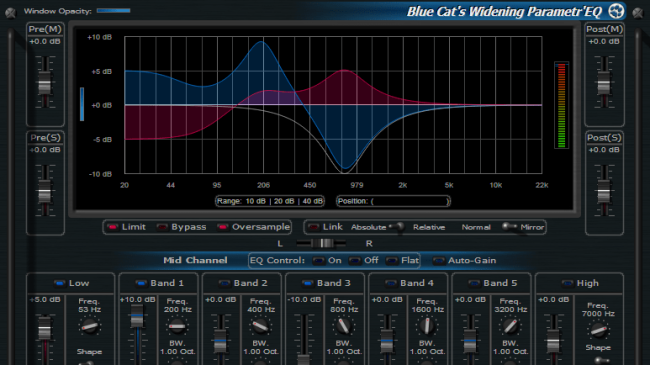Click the Band 4 1600 Hz value

pos(427,310)
